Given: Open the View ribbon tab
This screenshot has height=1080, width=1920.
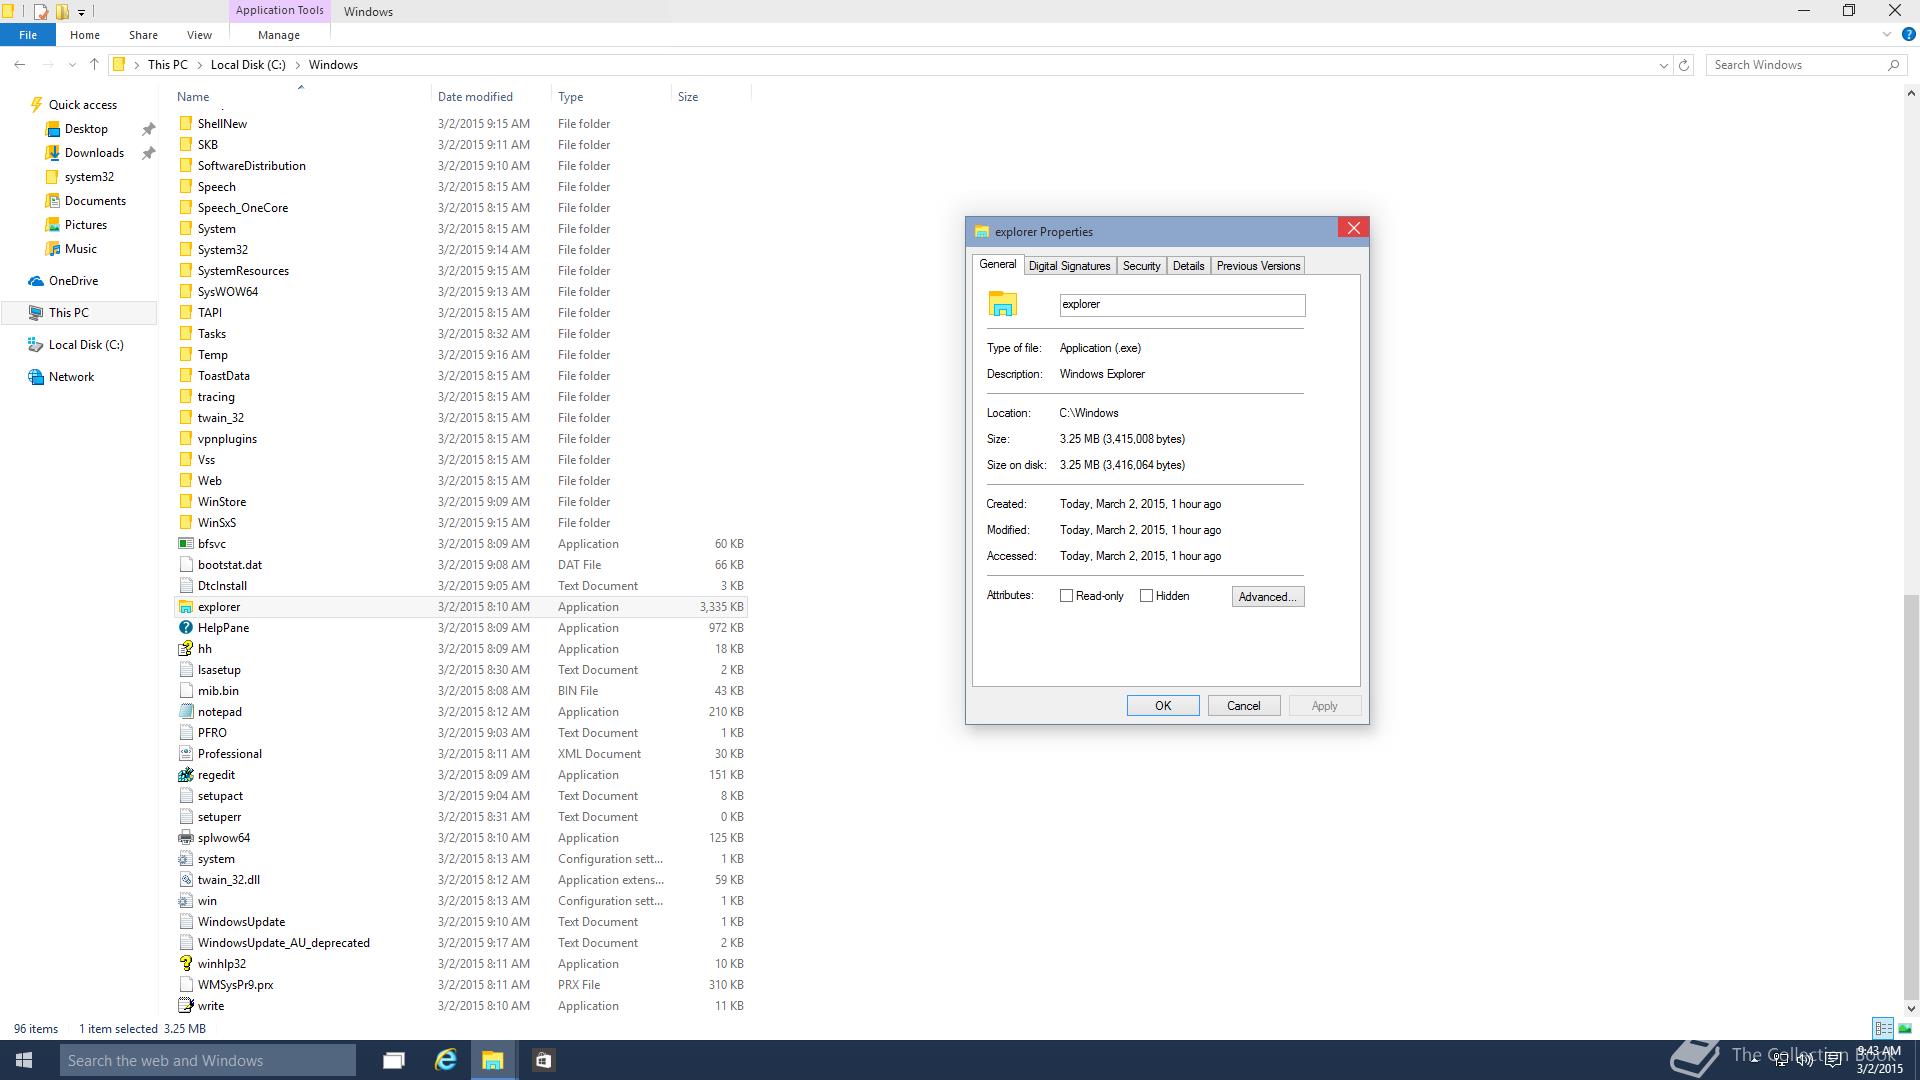Looking at the screenshot, I should point(199,35).
